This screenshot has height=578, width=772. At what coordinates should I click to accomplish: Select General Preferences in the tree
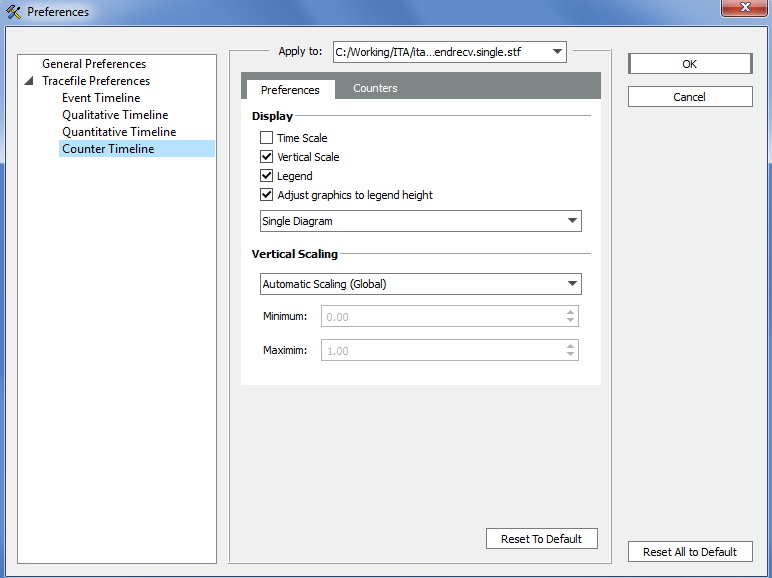(x=94, y=64)
